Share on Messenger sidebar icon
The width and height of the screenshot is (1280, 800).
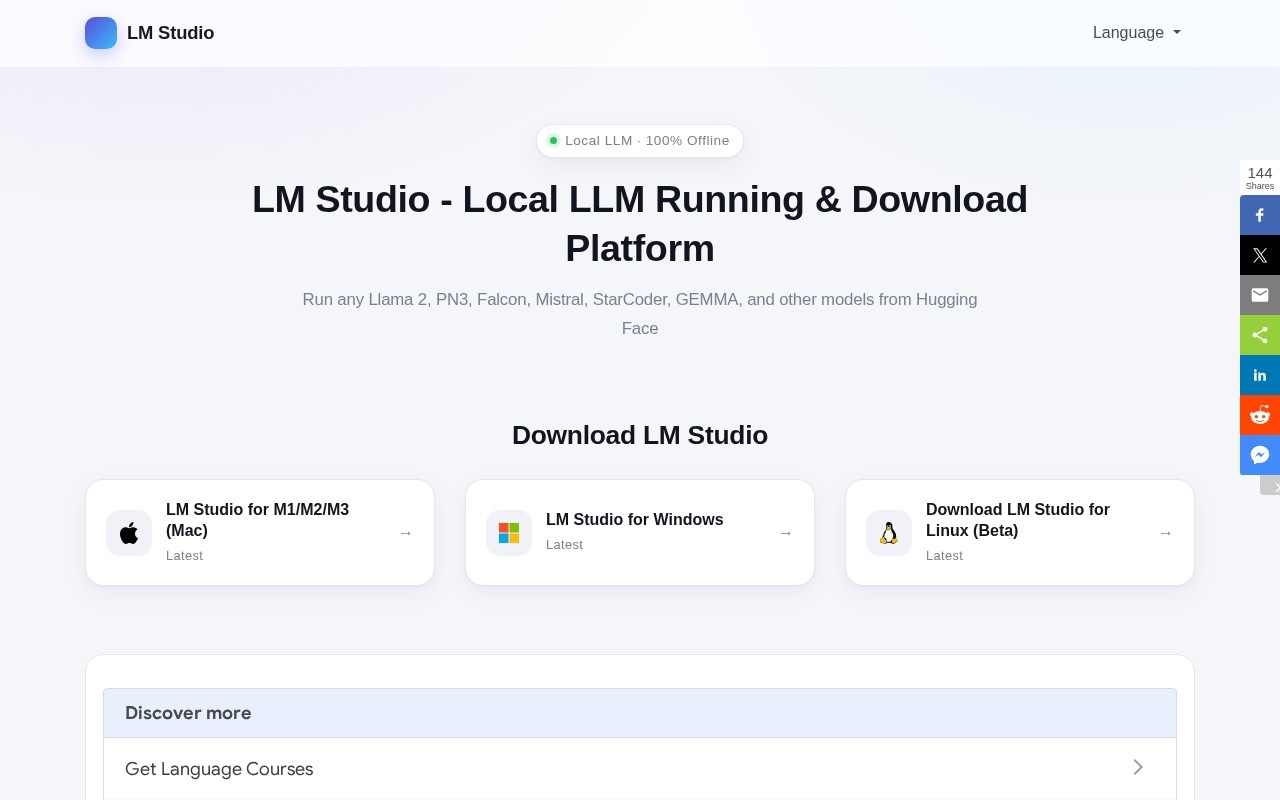[1260, 455]
